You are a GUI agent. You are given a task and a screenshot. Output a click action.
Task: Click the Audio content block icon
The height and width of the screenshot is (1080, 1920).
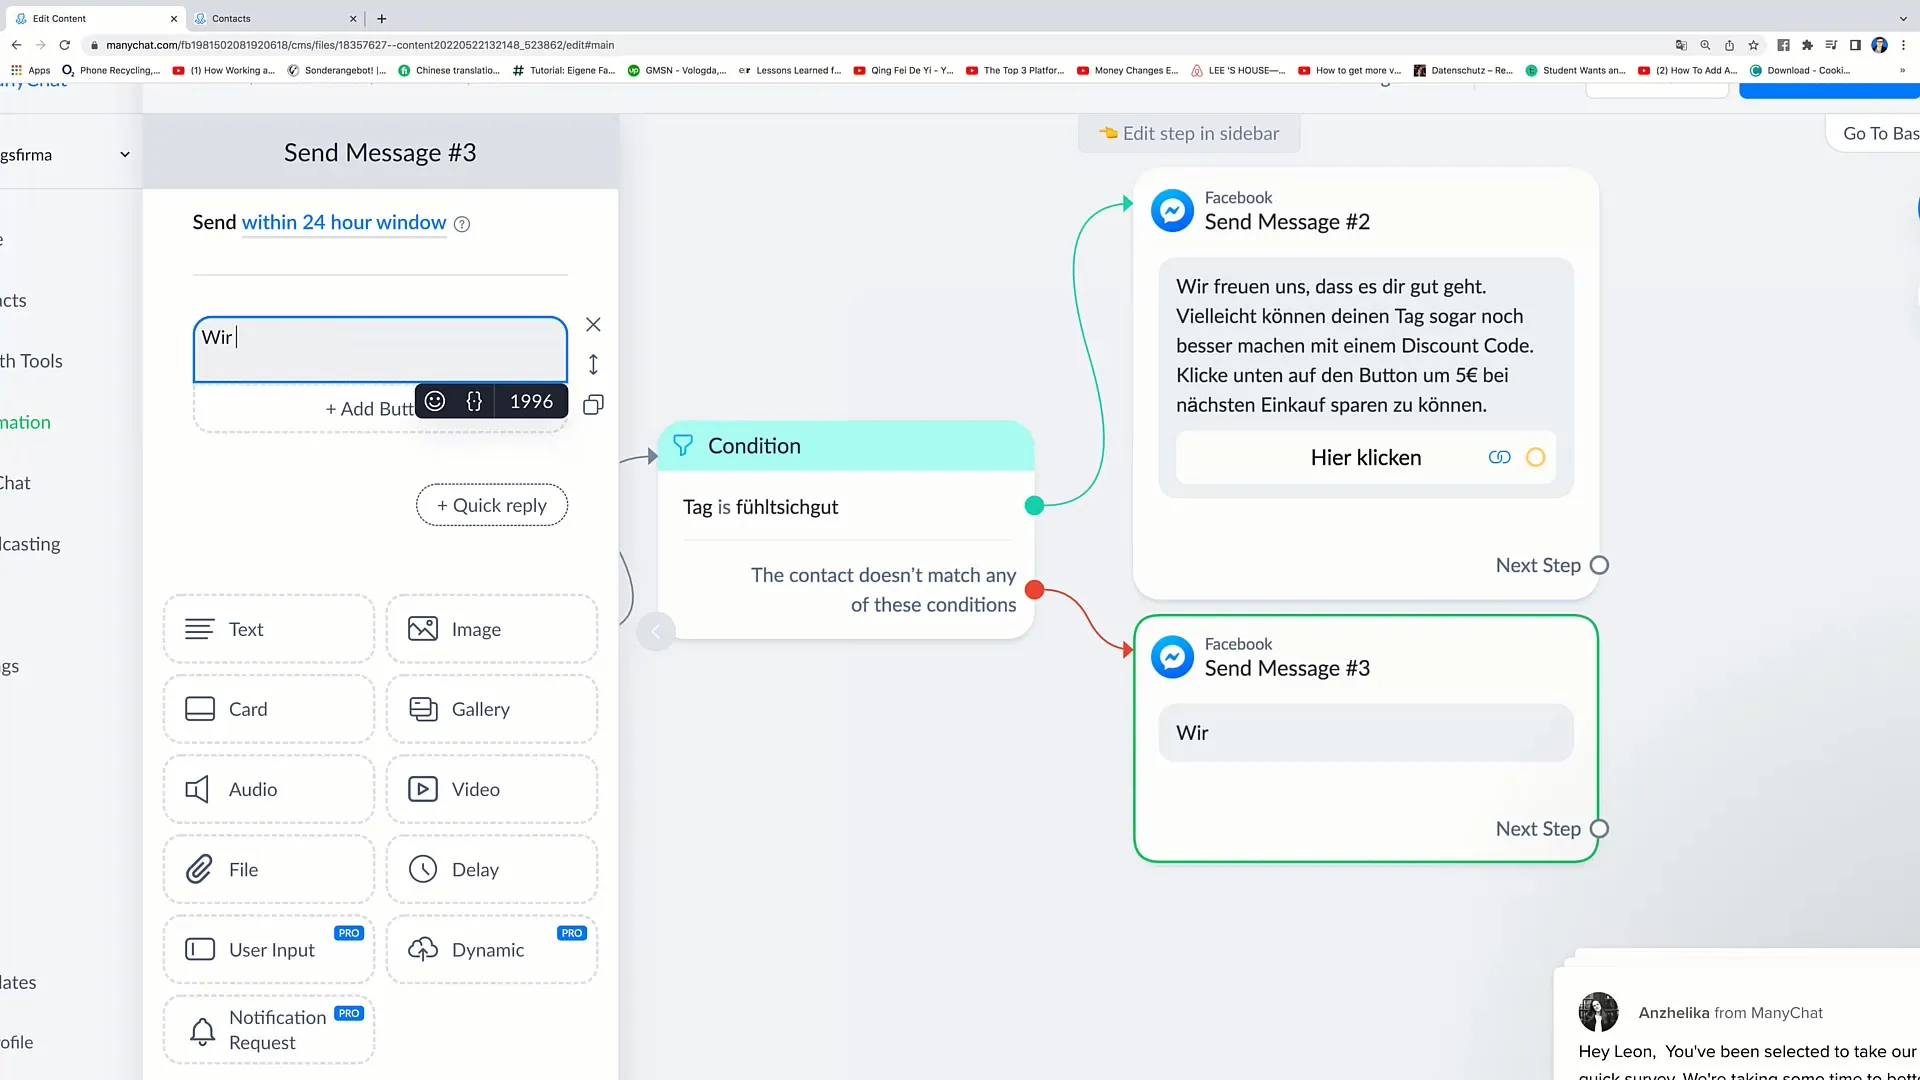click(x=198, y=789)
